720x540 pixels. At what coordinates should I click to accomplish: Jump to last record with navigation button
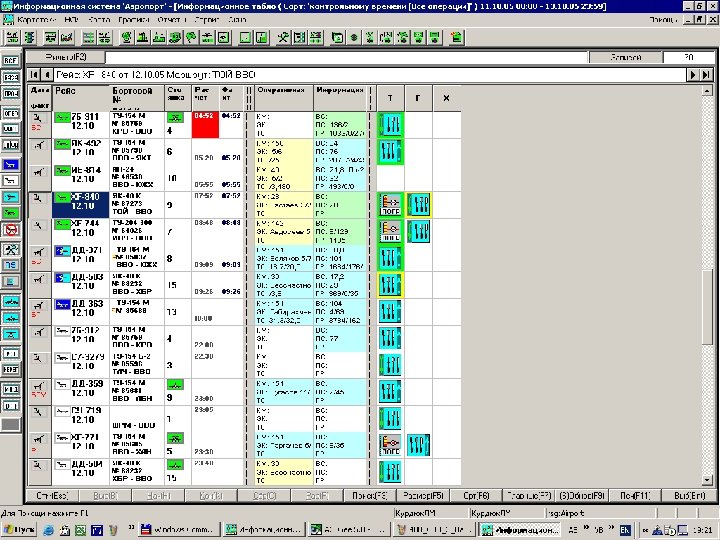pos(706,74)
